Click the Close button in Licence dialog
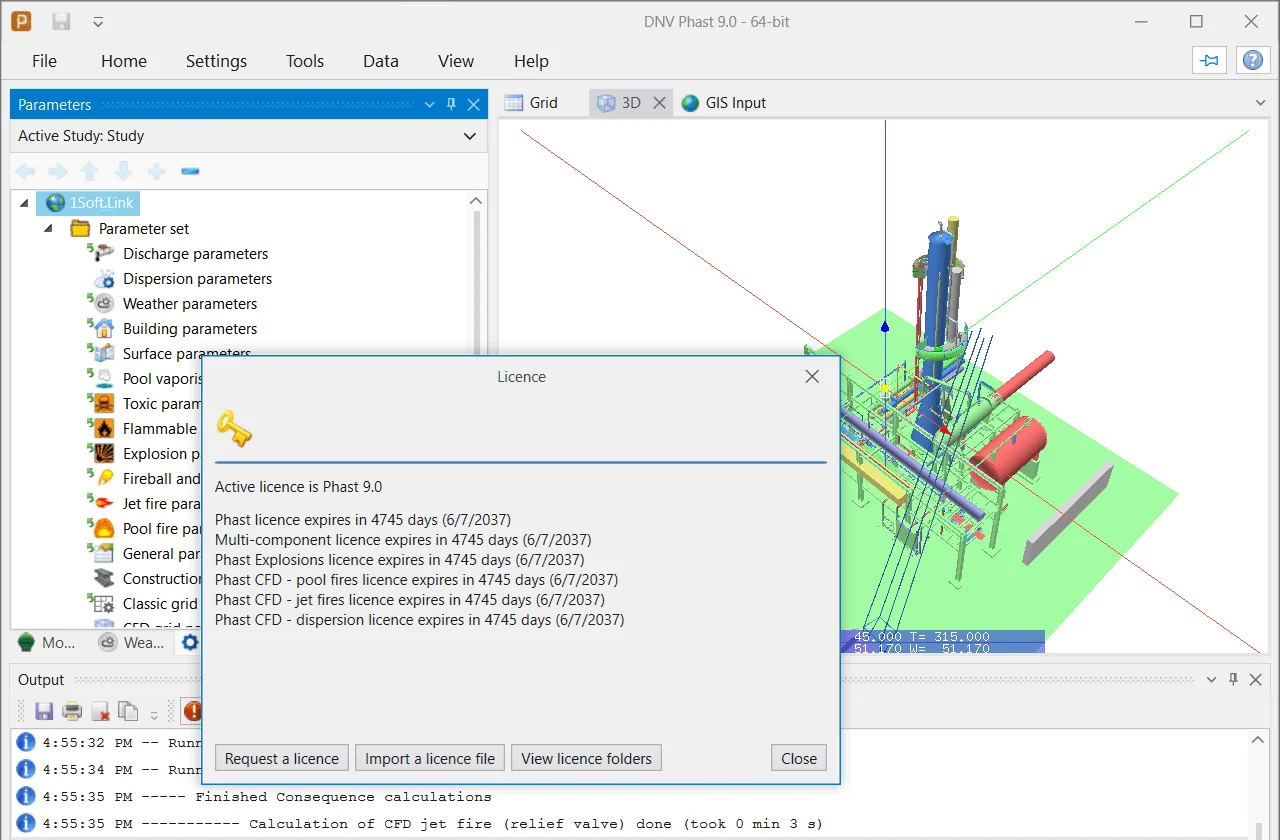 coord(799,758)
